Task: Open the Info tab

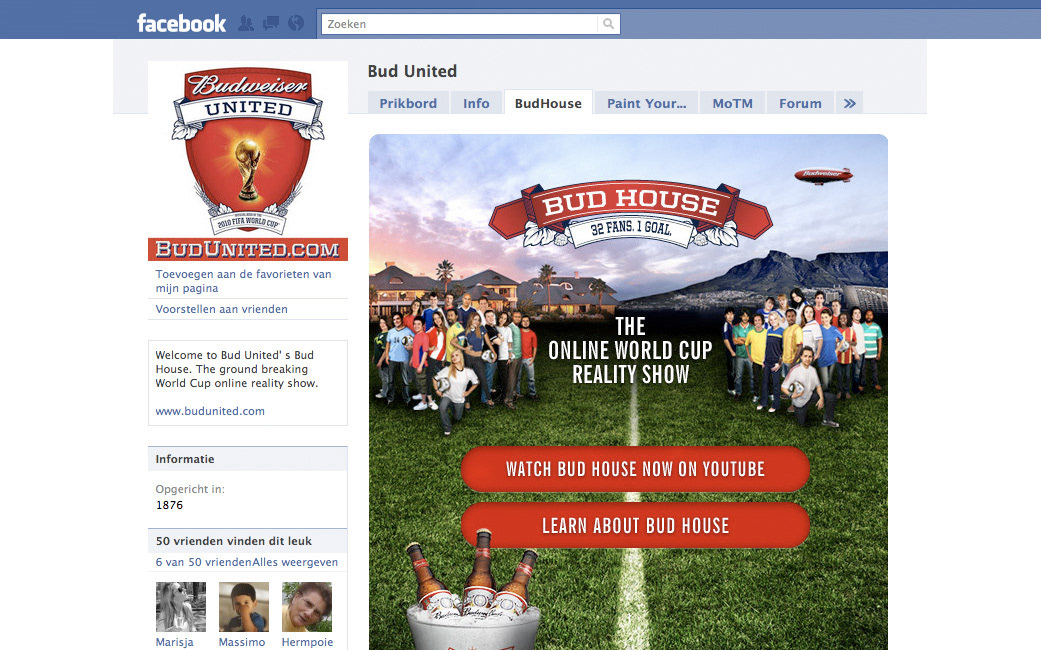Action: click(476, 103)
